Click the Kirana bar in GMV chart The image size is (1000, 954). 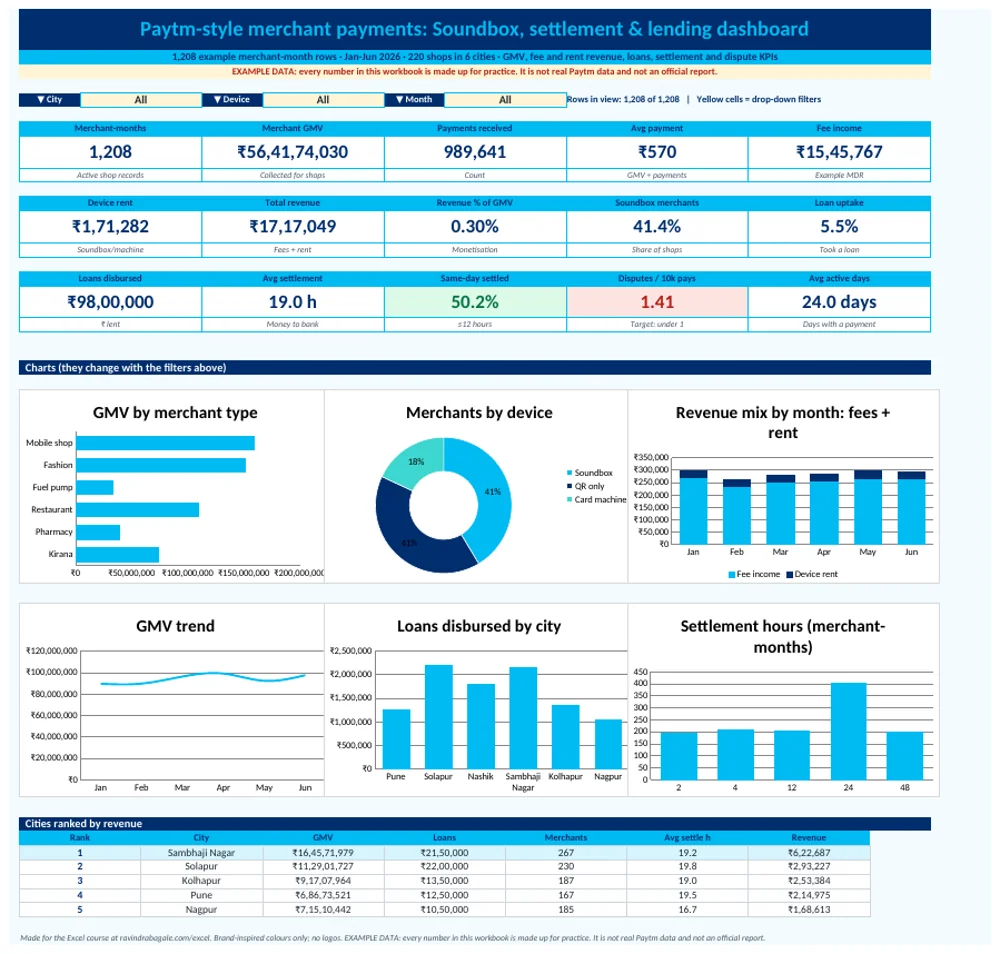(117, 554)
